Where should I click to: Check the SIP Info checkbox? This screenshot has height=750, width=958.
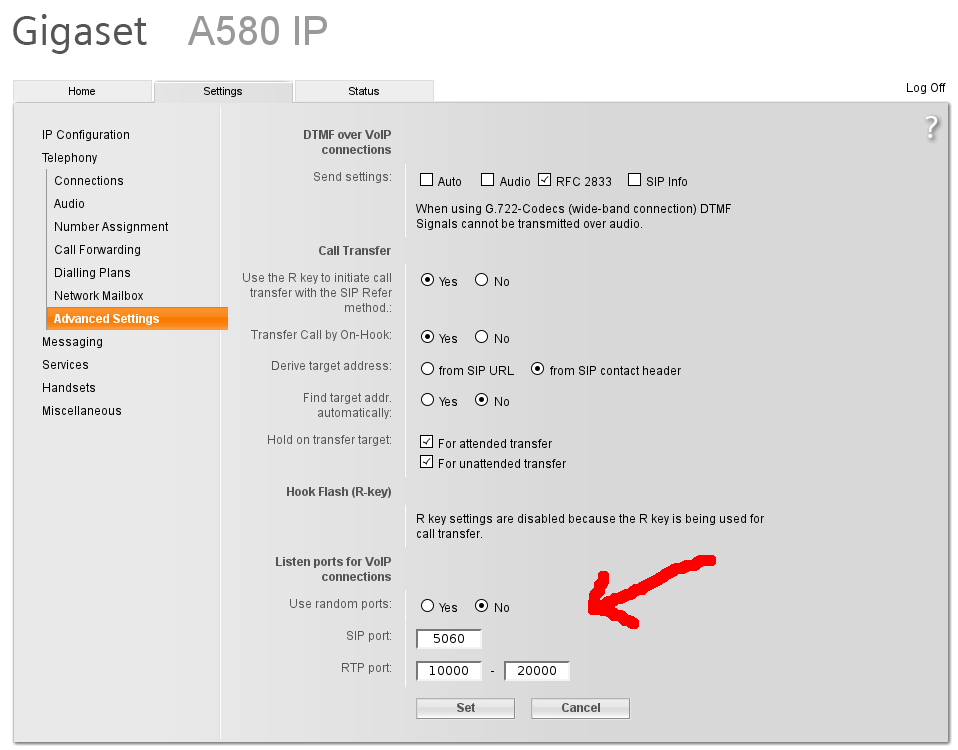pos(634,181)
